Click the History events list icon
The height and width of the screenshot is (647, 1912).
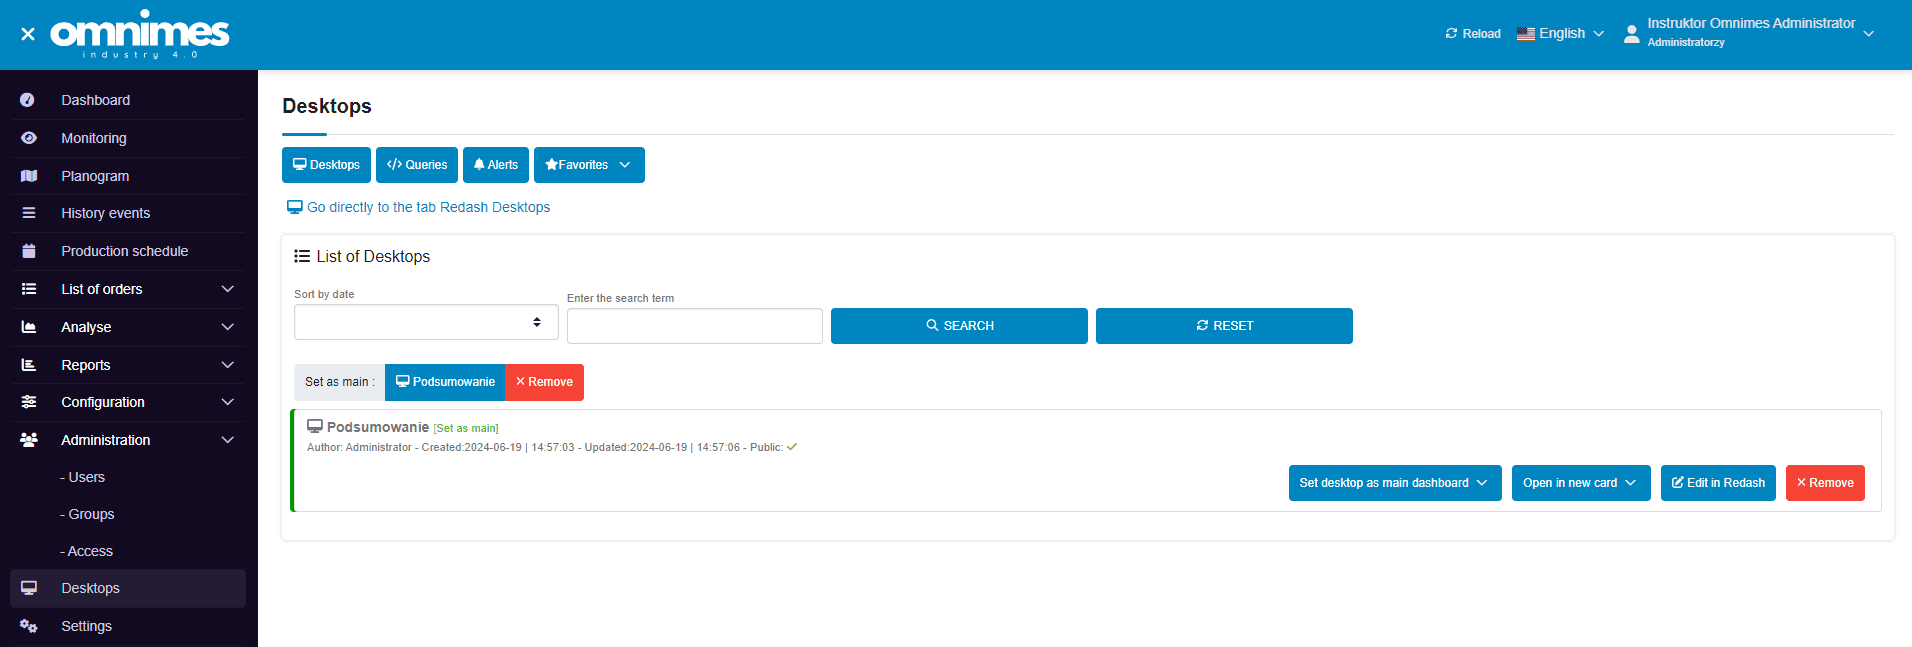point(28,213)
